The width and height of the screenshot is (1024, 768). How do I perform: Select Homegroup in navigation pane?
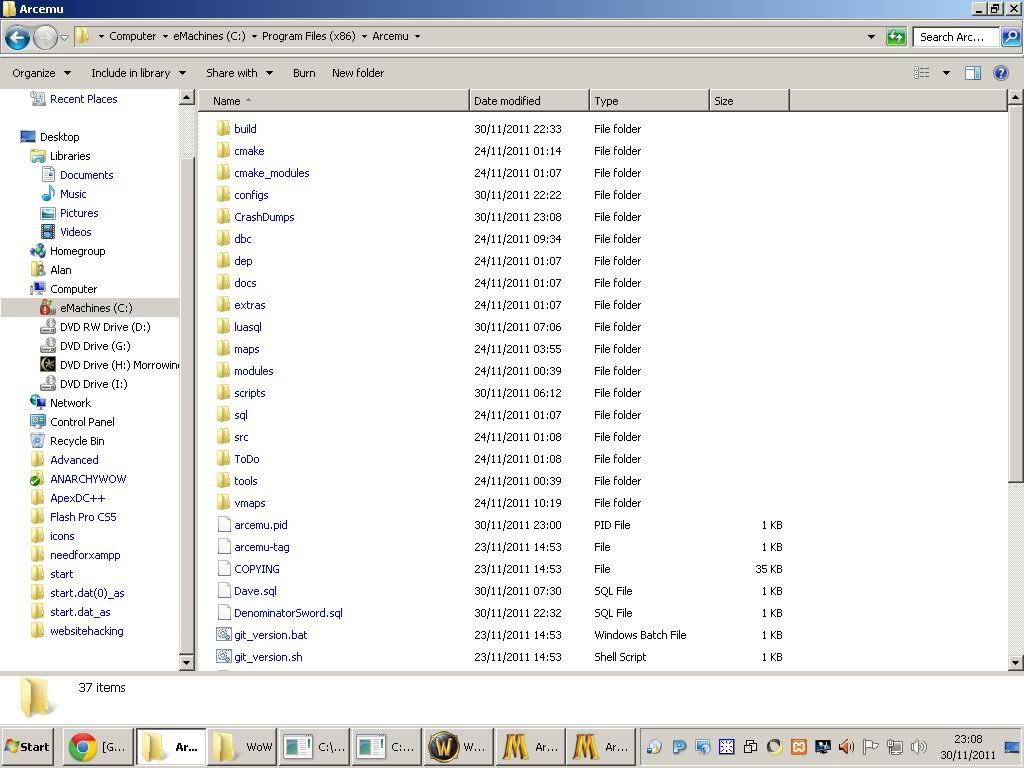[x=77, y=251]
